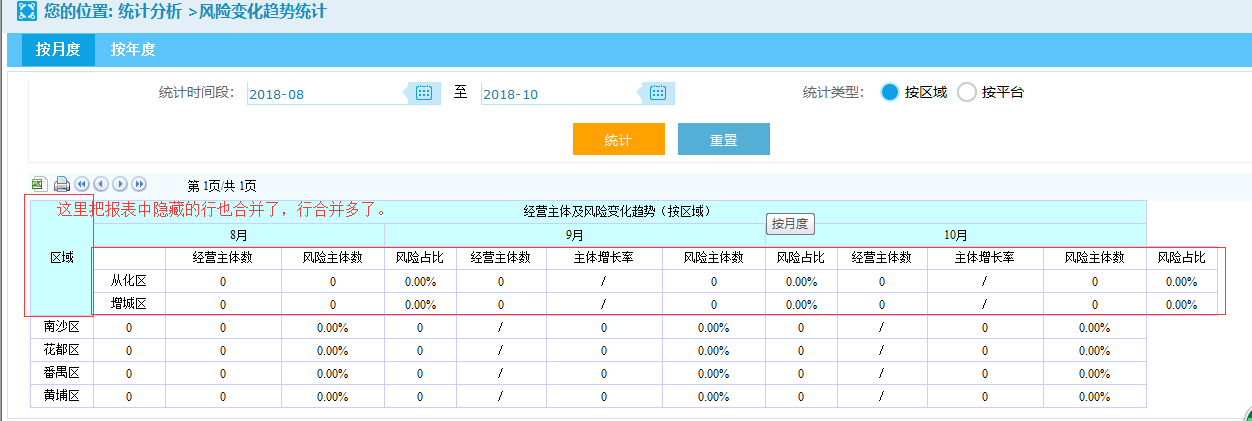Image resolution: width=1252 pixels, height=421 pixels.
Task: Go to next report page
Action: coord(120,184)
